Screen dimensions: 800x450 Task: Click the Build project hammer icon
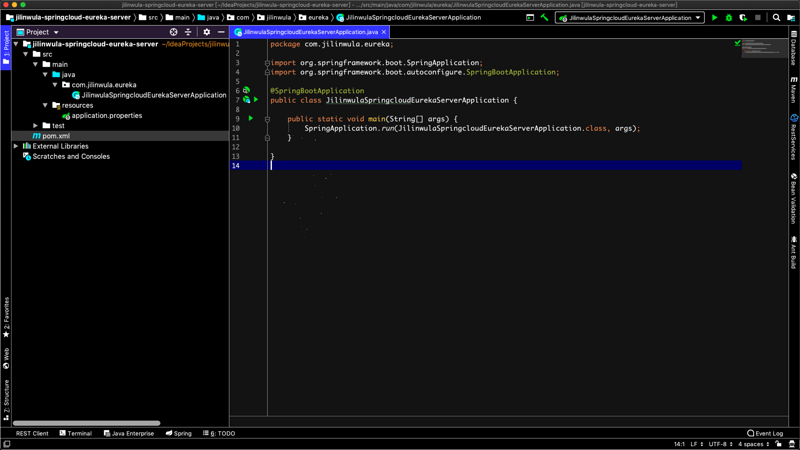545,18
